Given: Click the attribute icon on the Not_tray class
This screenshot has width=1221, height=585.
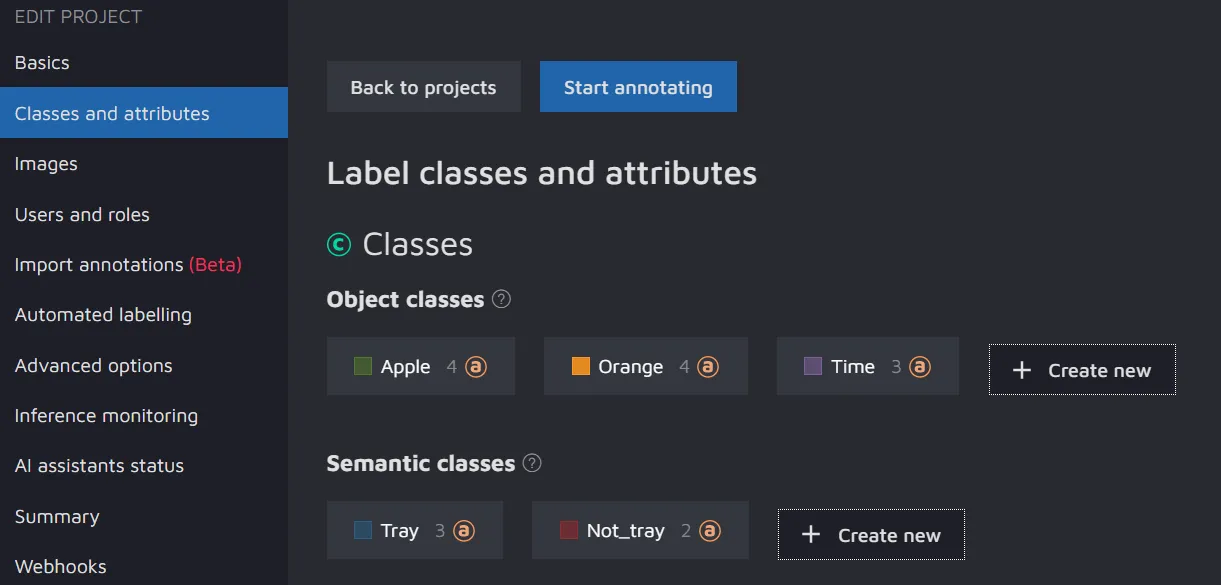Looking at the screenshot, I should coord(710,531).
